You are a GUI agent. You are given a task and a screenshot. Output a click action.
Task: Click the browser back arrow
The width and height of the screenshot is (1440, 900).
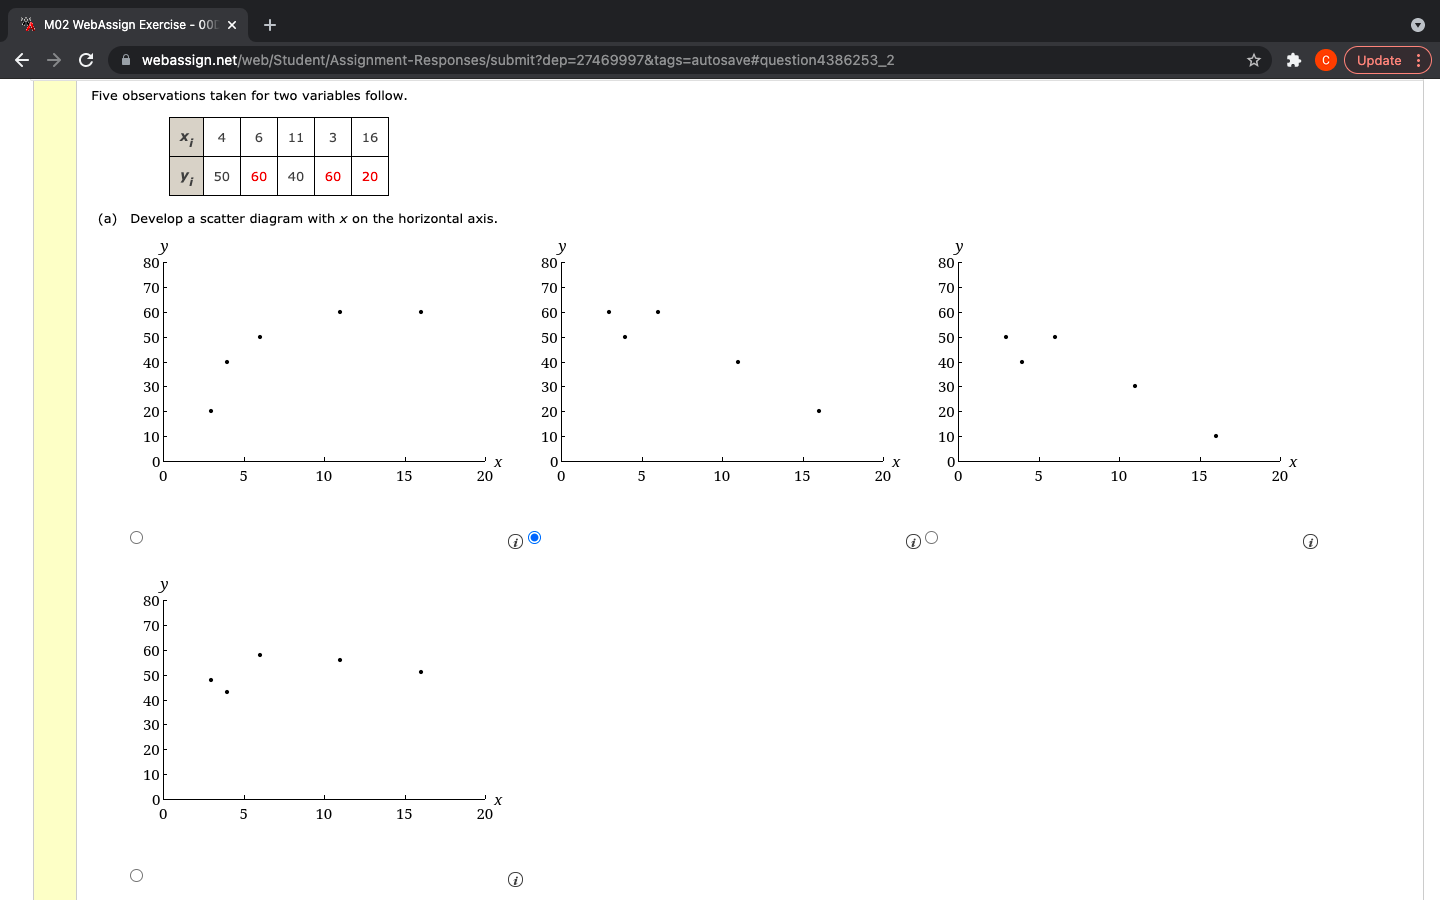click(x=22, y=60)
